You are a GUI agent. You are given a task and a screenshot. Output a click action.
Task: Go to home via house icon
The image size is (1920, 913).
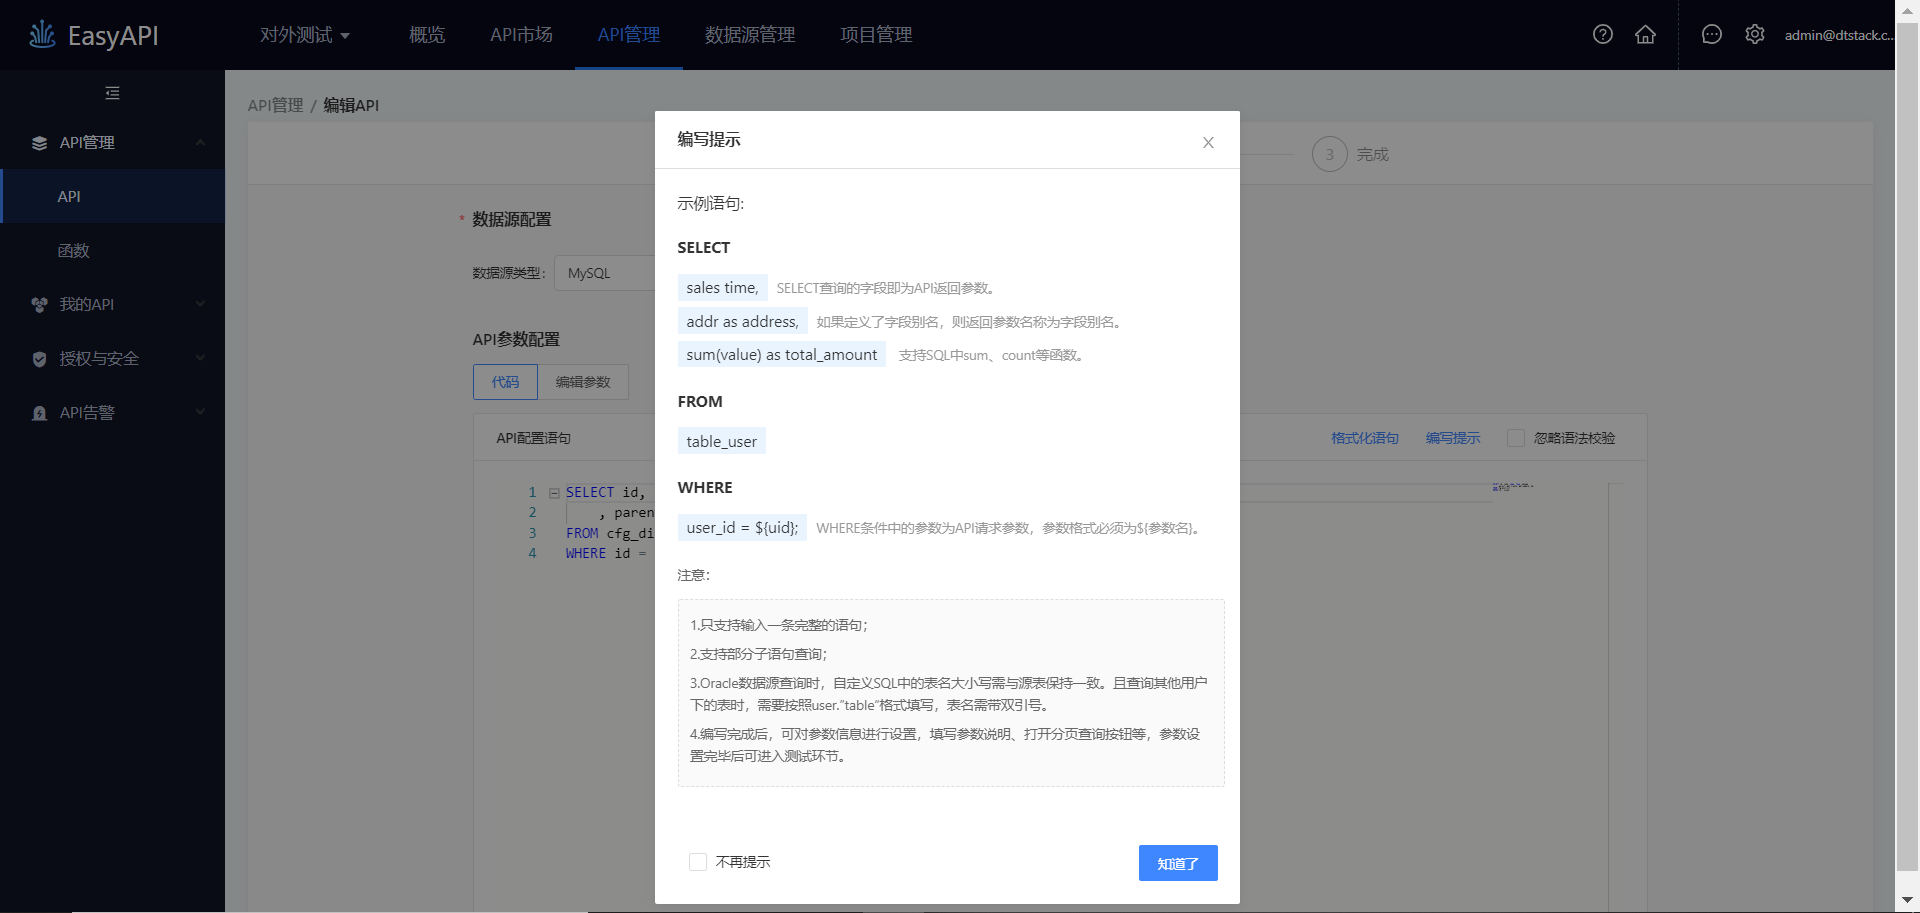click(1645, 35)
